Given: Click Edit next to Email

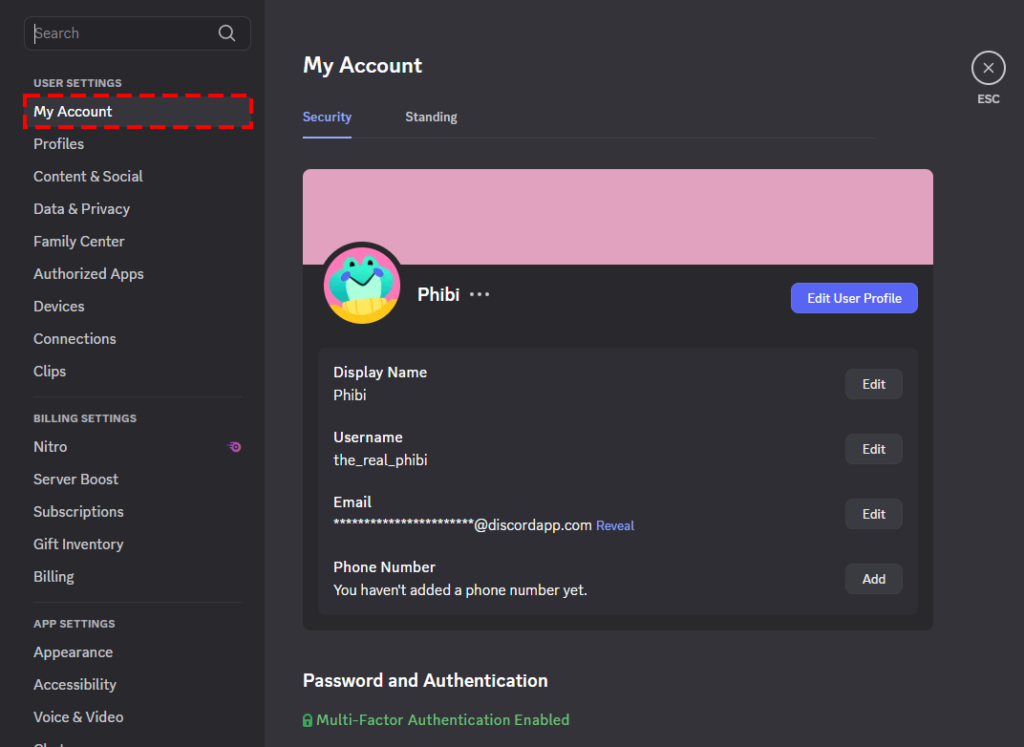Looking at the screenshot, I should [873, 514].
